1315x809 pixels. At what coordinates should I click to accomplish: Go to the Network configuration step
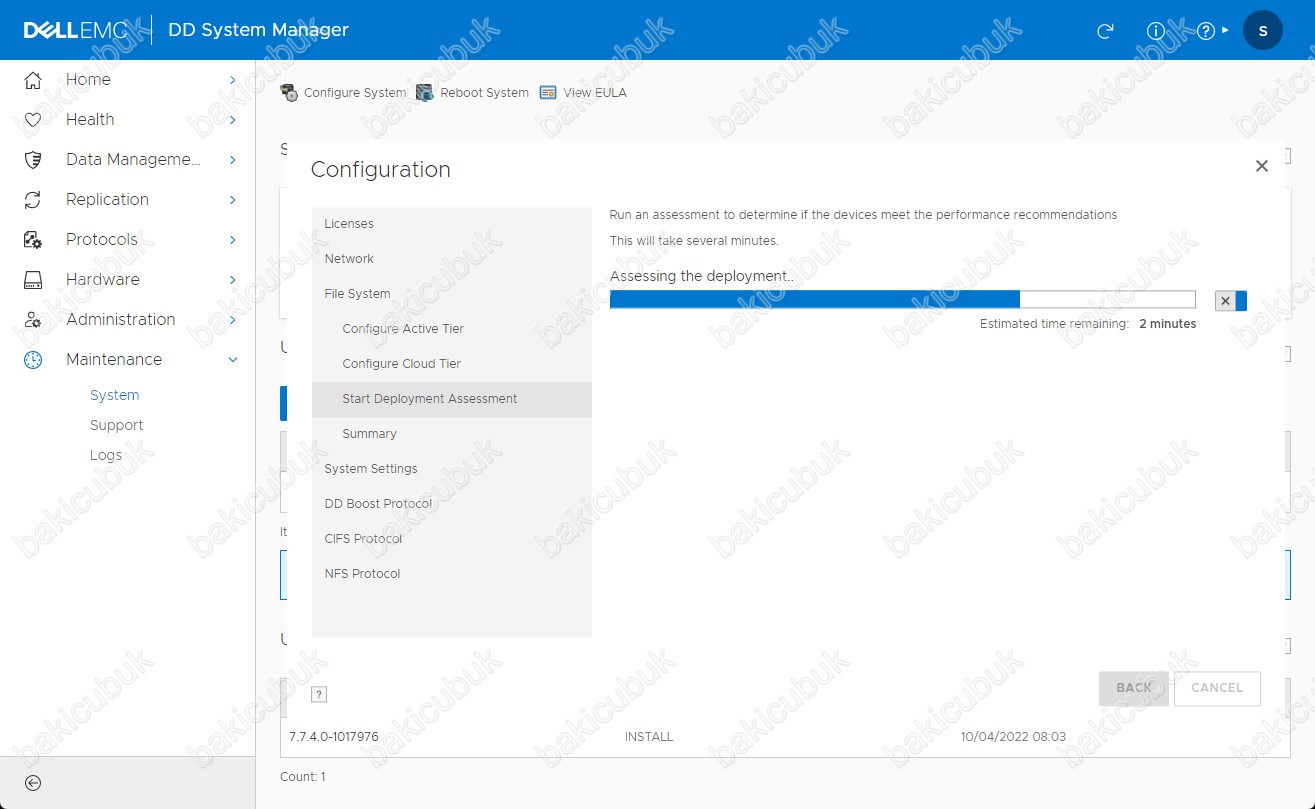point(349,259)
